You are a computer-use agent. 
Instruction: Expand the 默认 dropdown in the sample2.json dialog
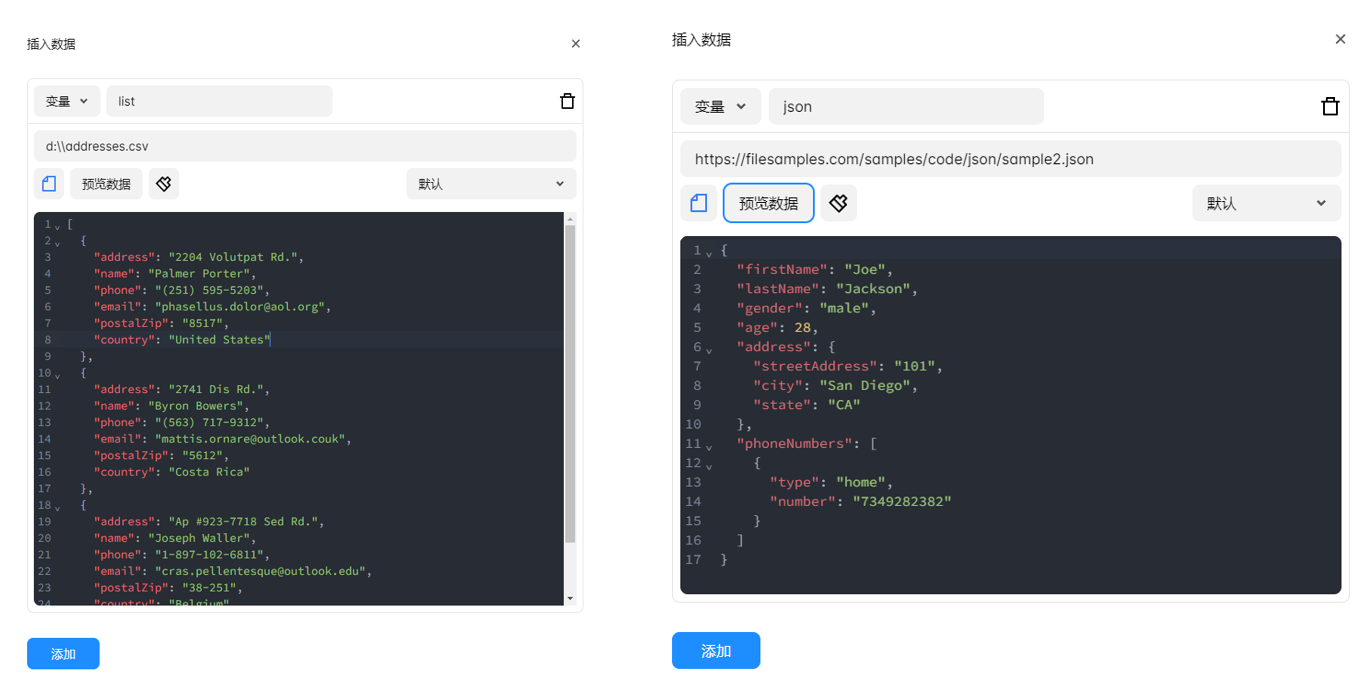tap(1265, 203)
